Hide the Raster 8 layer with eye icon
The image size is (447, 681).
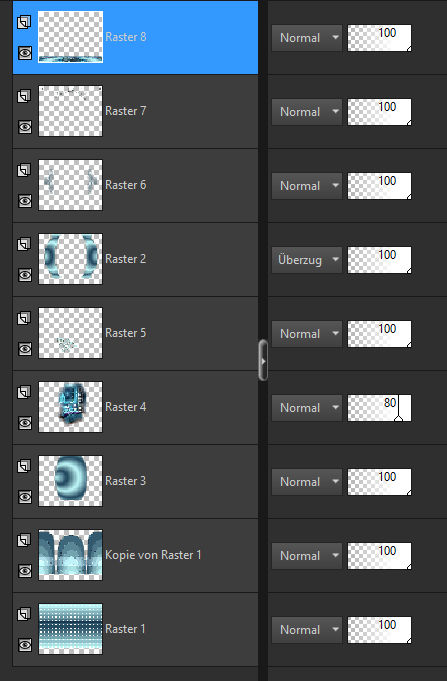(x=25, y=53)
